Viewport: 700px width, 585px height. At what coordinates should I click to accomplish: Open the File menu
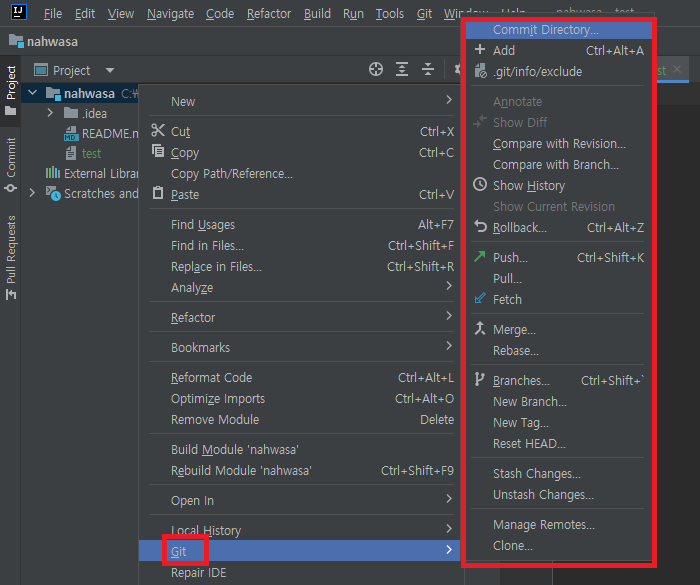pyautogui.click(x=53, y=14)
